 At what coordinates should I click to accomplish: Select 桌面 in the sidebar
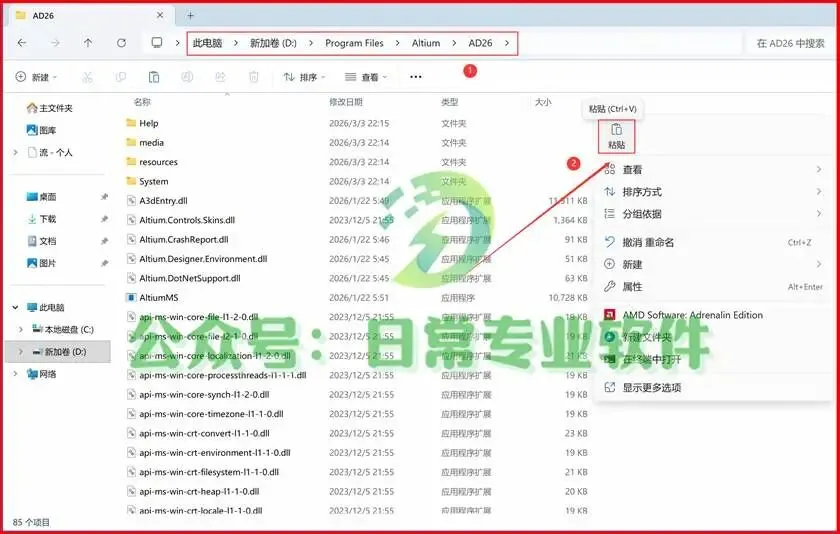41,197
